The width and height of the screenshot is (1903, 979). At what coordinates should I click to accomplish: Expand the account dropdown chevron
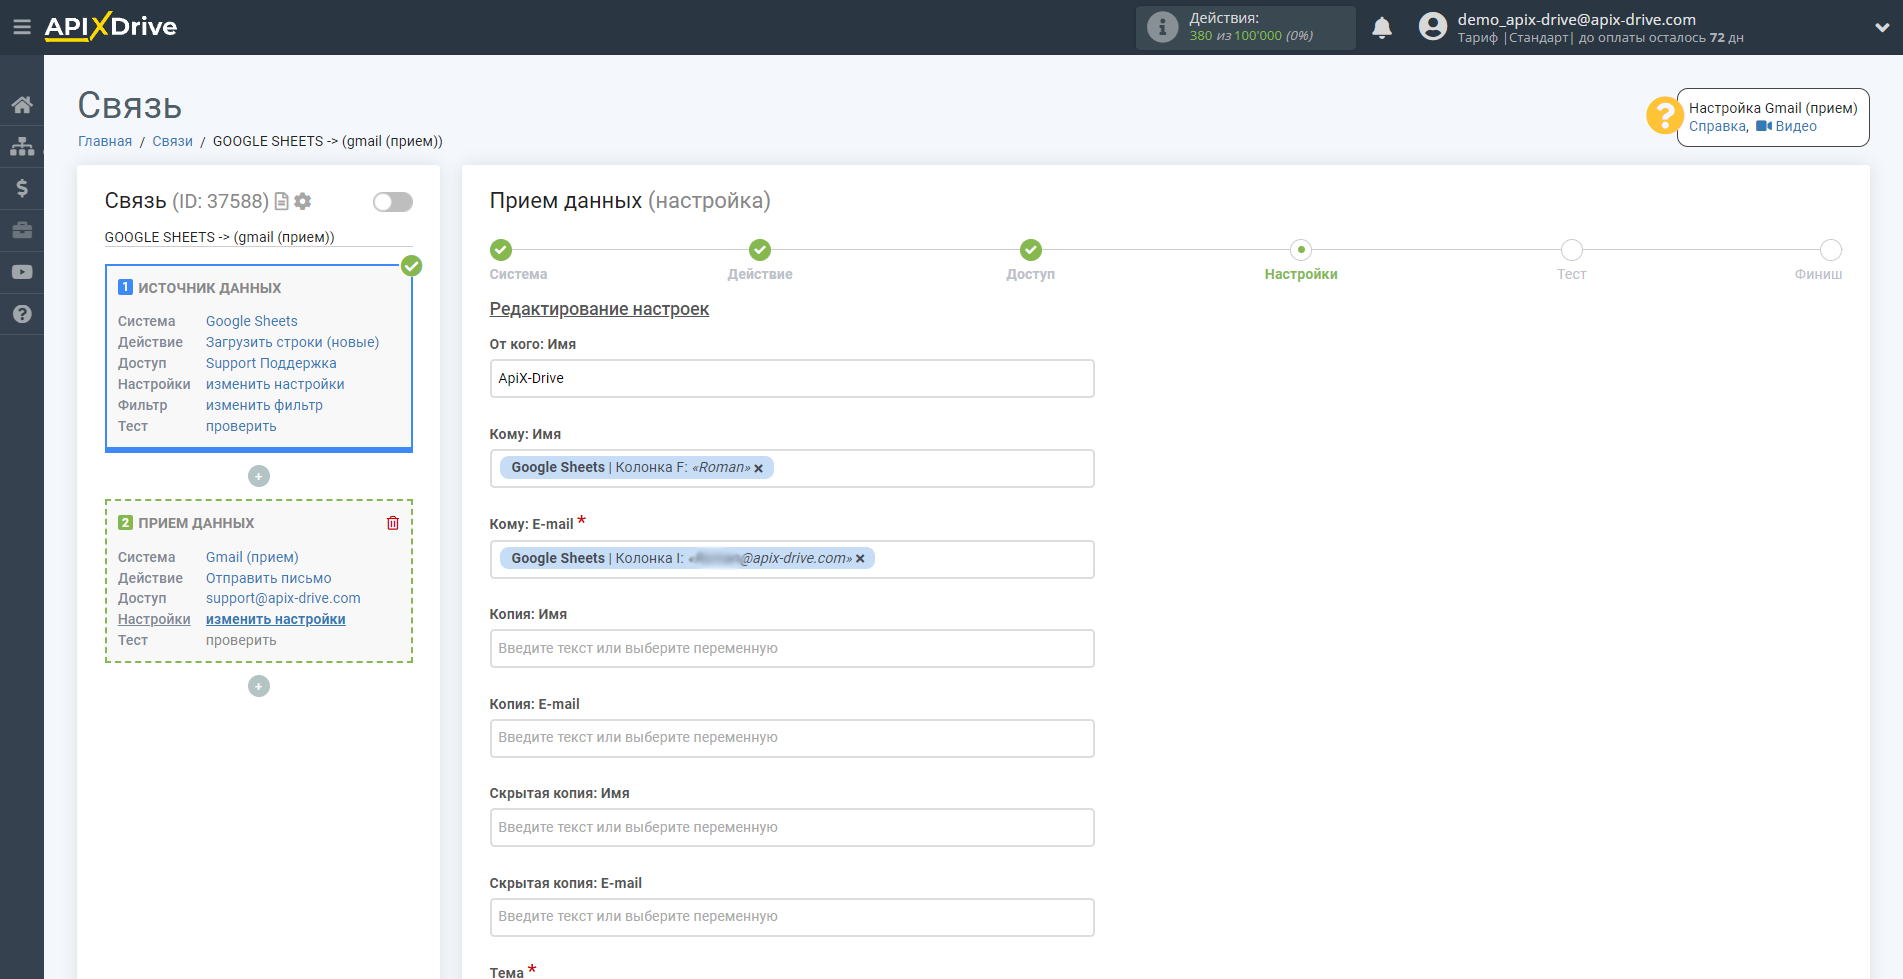coord(1881,28)
